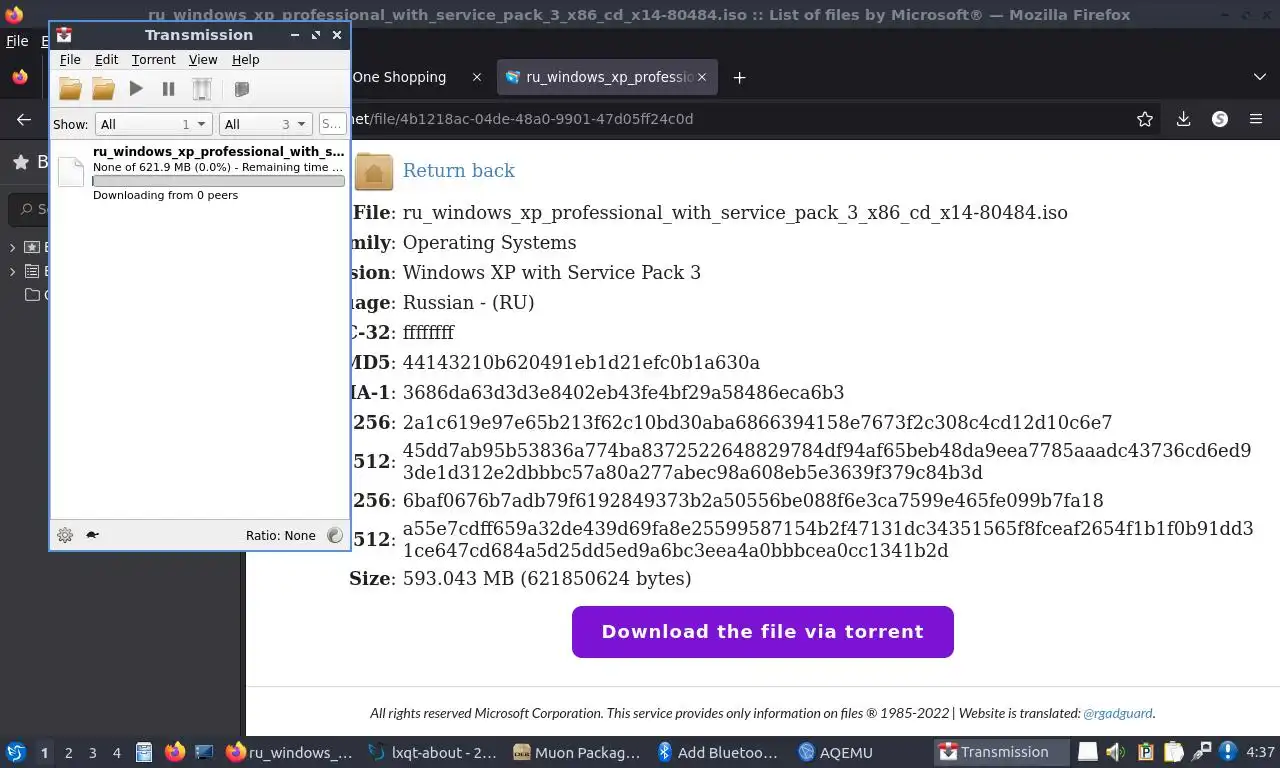
Task: Launch file manager from taskbar quick launch
Action: pos(144,752)
